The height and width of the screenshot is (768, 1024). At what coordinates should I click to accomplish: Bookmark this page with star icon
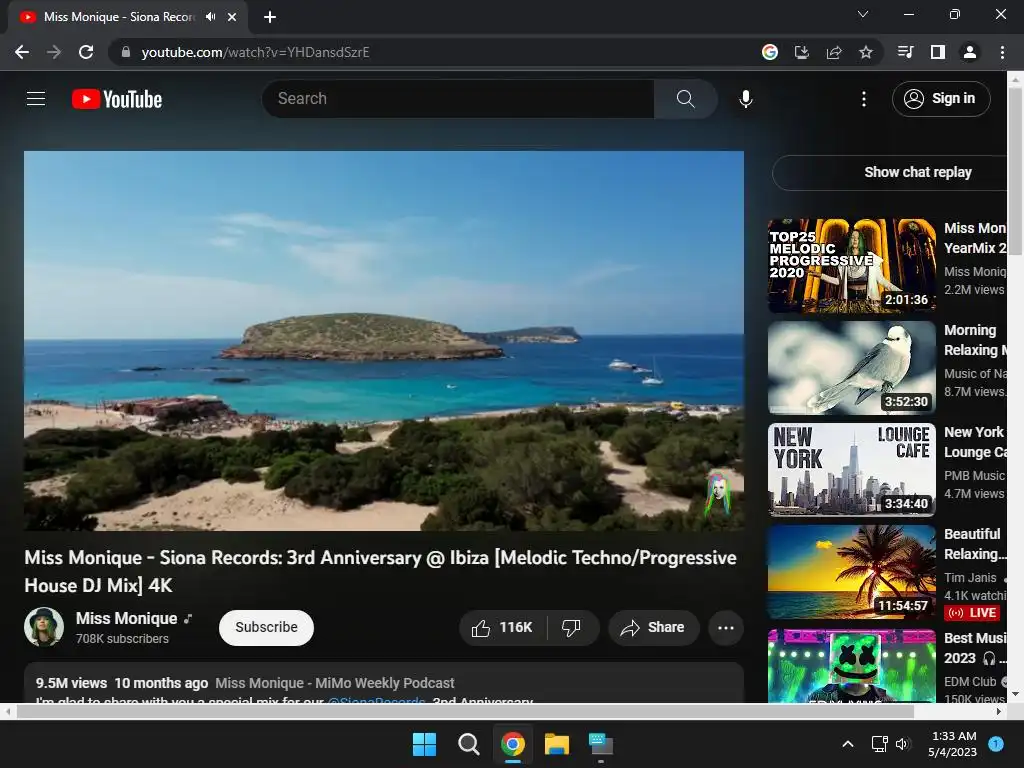click(866, 52)
